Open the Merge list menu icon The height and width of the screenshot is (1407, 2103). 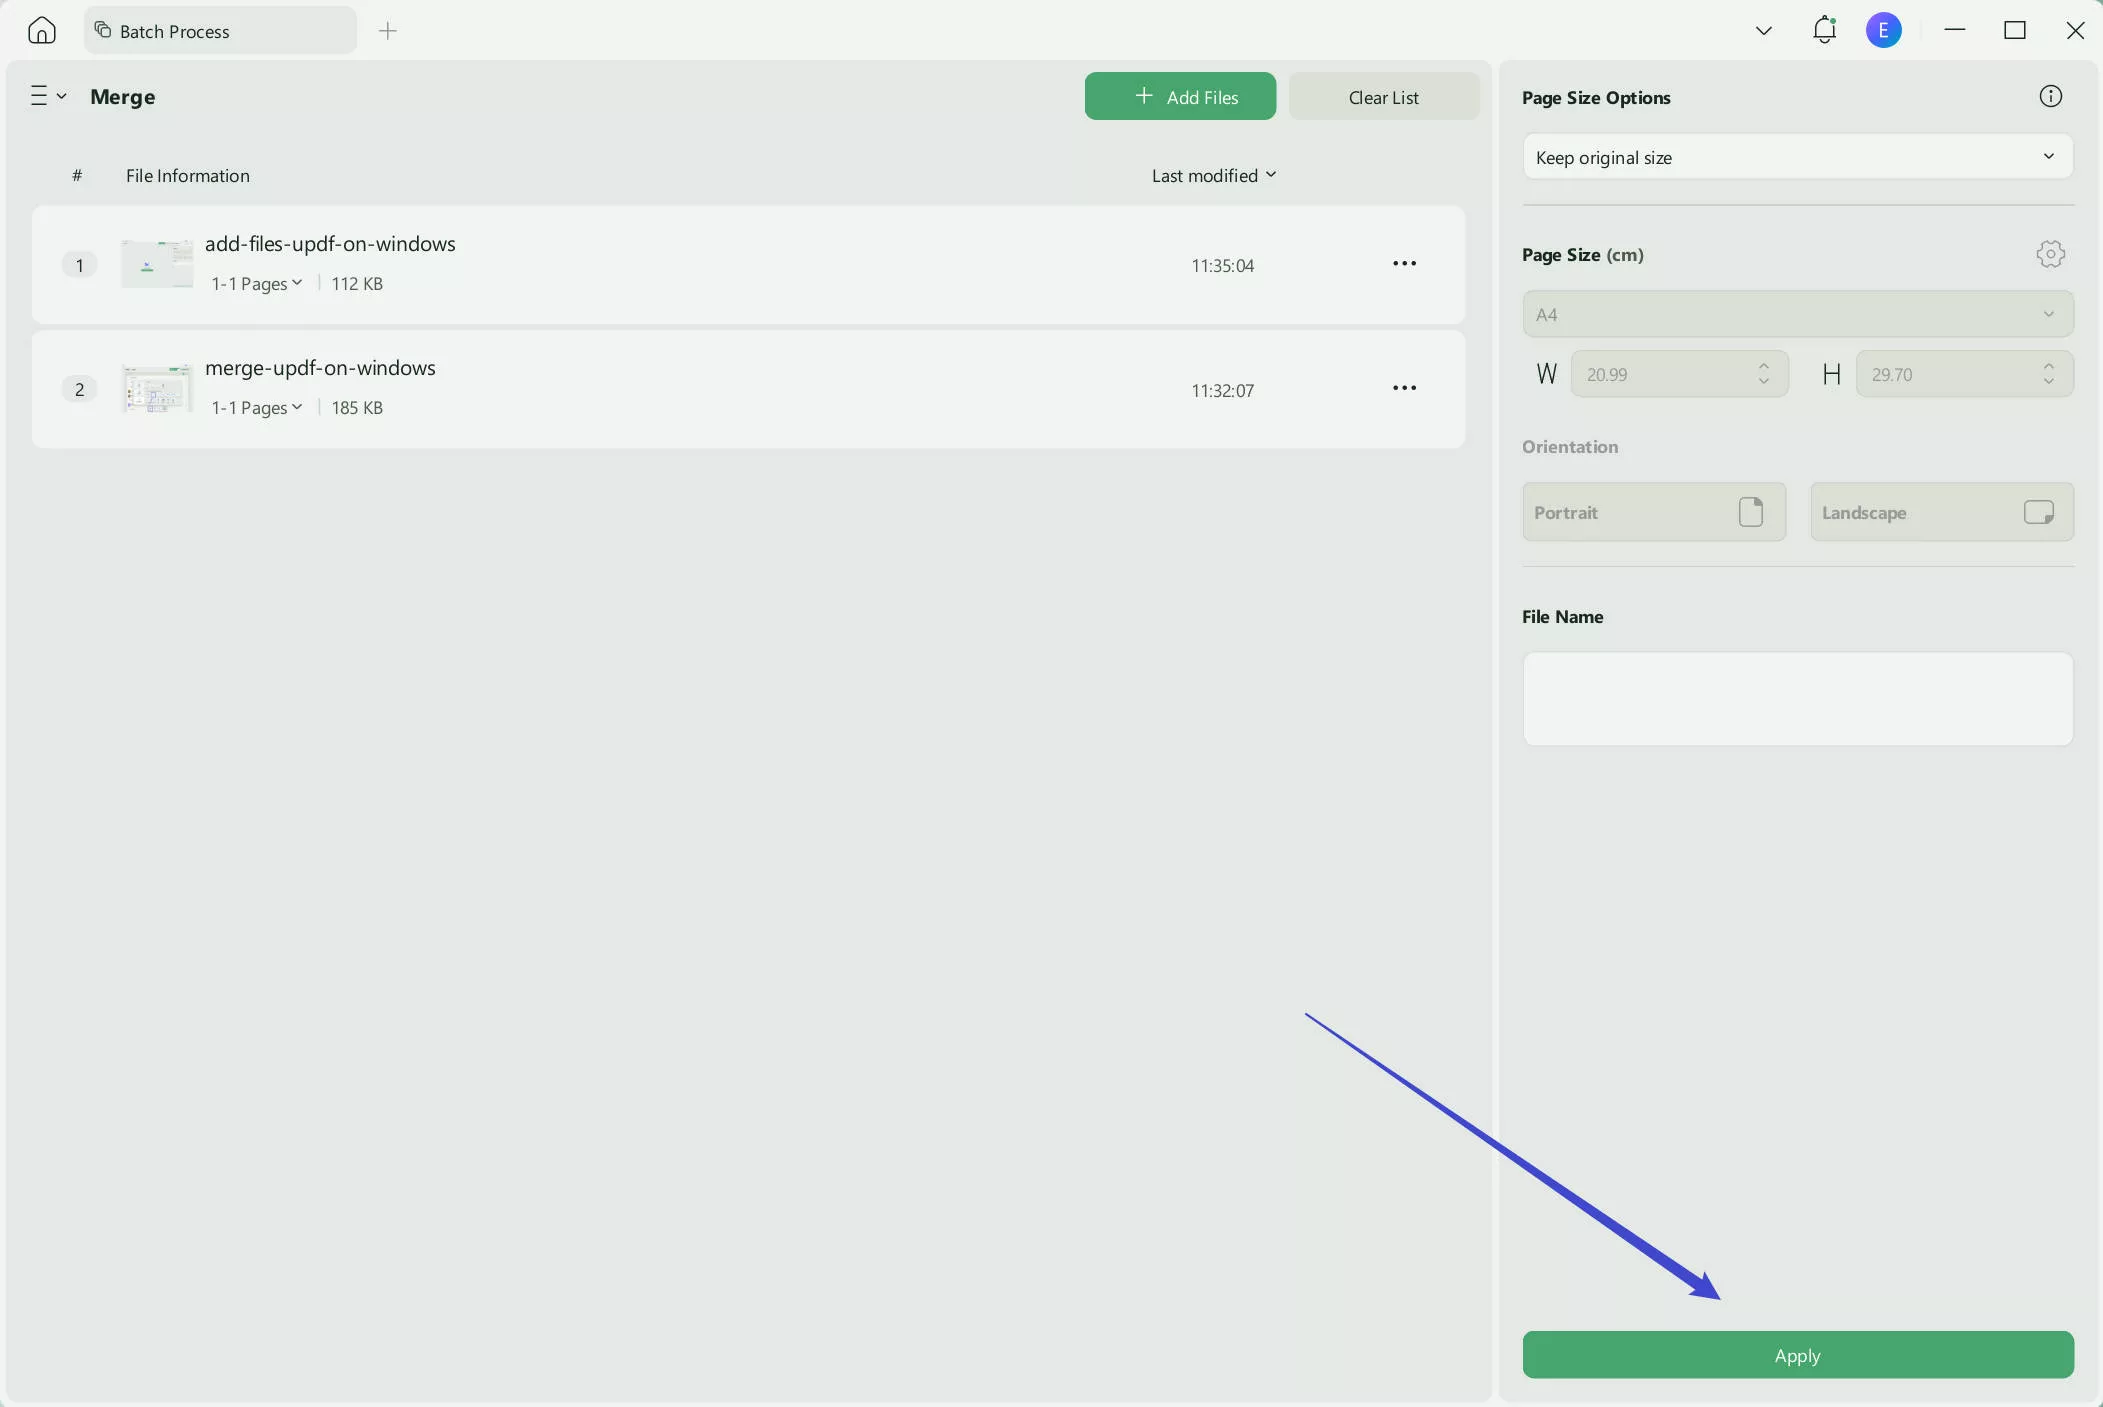[x=46, y=96]
